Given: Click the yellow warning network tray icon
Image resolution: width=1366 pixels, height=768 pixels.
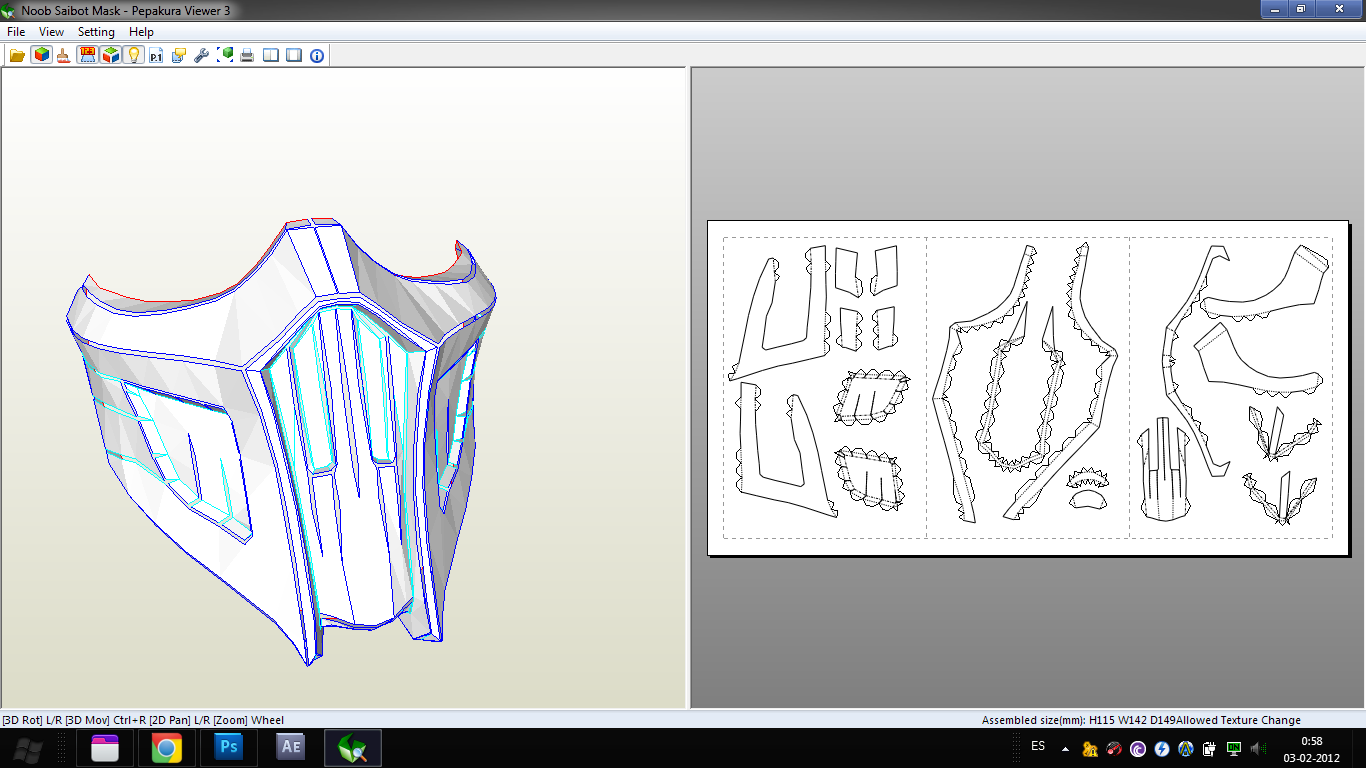Looking at the screenshot, I should tap(1090, 748).
